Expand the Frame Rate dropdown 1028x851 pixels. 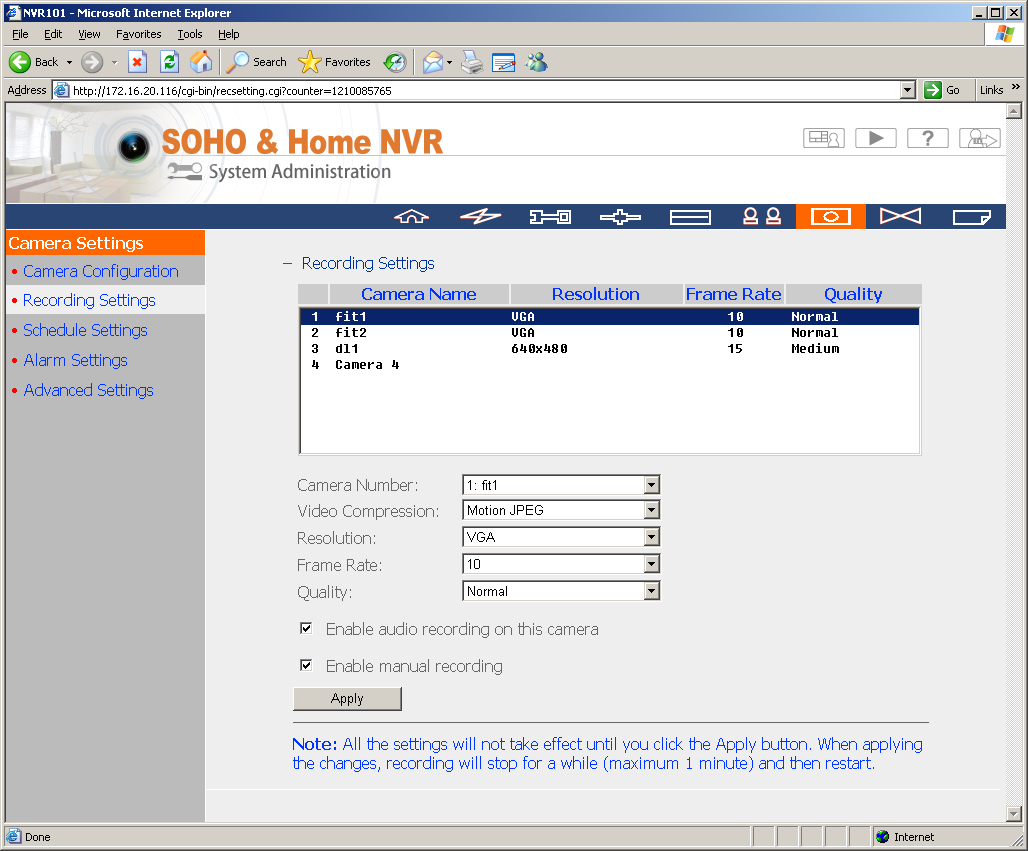click(x=651, y=564)
